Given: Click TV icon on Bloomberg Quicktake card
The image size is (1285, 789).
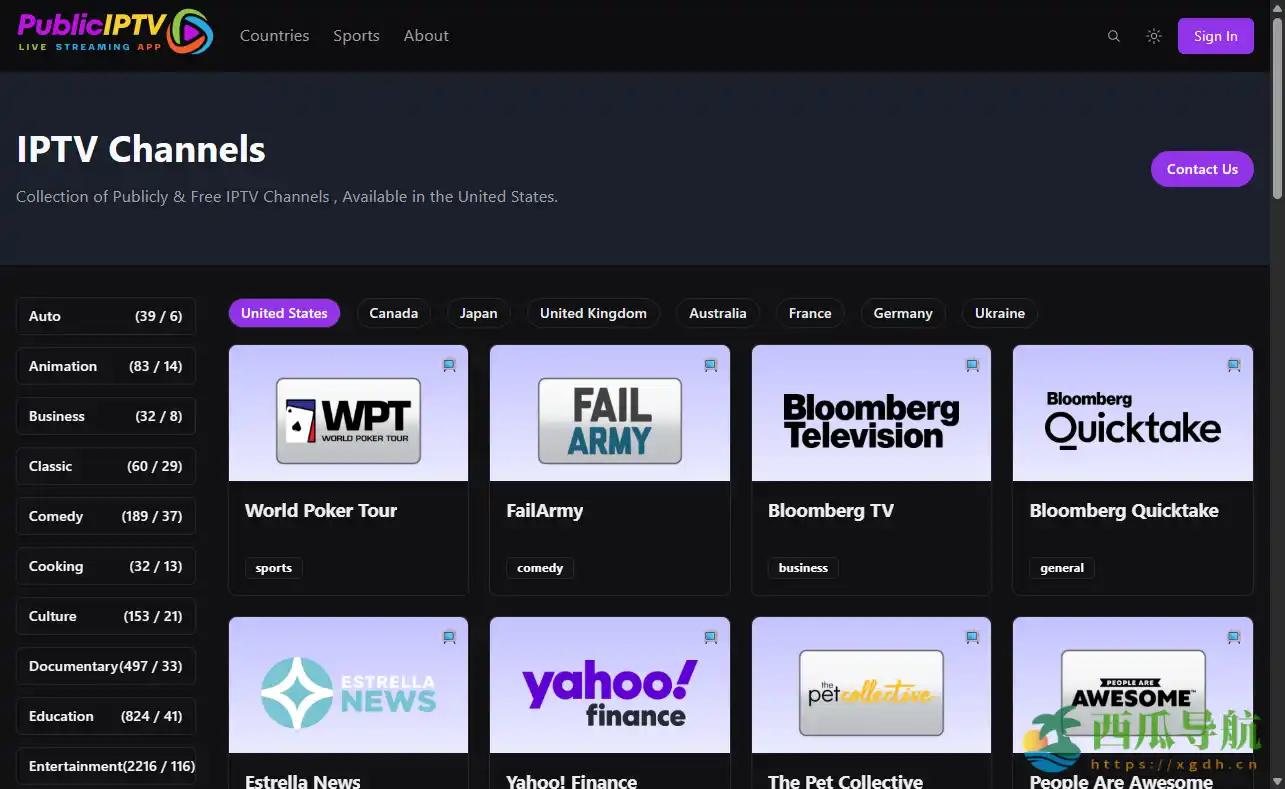Looking at the screenshot, I should [x=1233, y=365].
